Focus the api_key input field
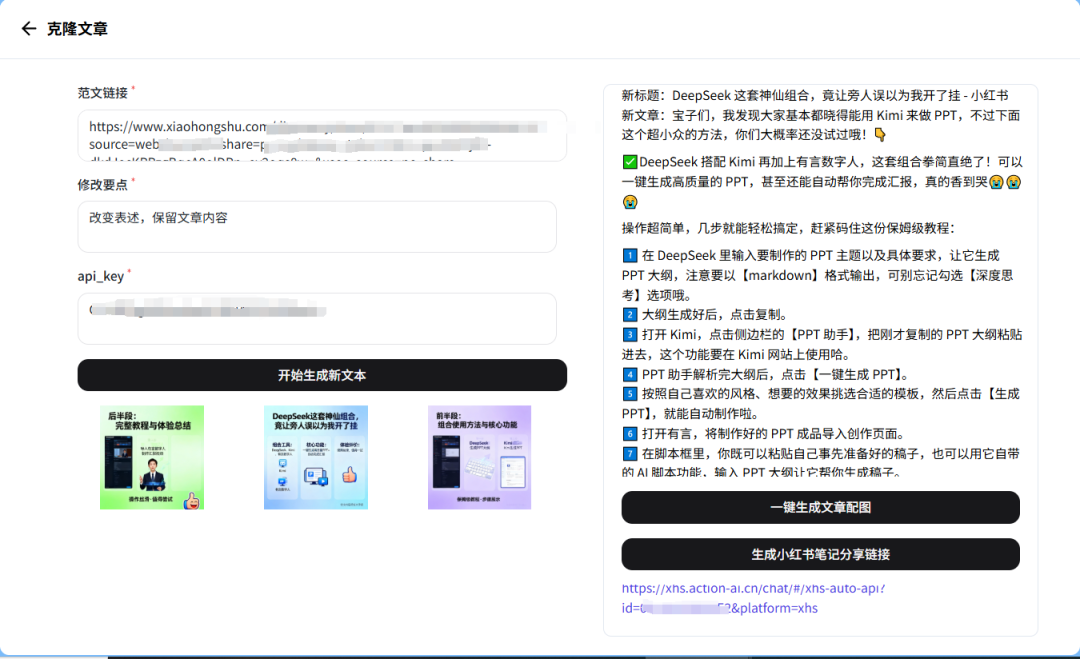This screenshot has width=1080, height=659. 317,318
